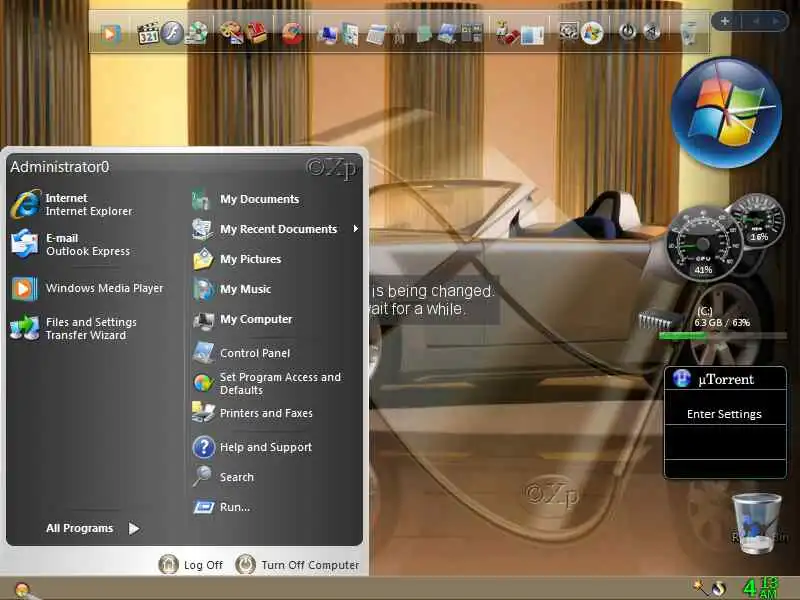The width and height of the screenshot is (800, 600).
Task: Click the first system tray icon
Action: point(698,587)
